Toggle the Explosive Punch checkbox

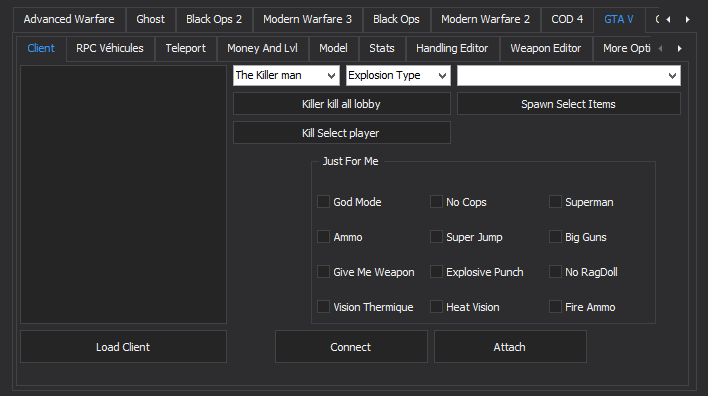click(436, 271)
